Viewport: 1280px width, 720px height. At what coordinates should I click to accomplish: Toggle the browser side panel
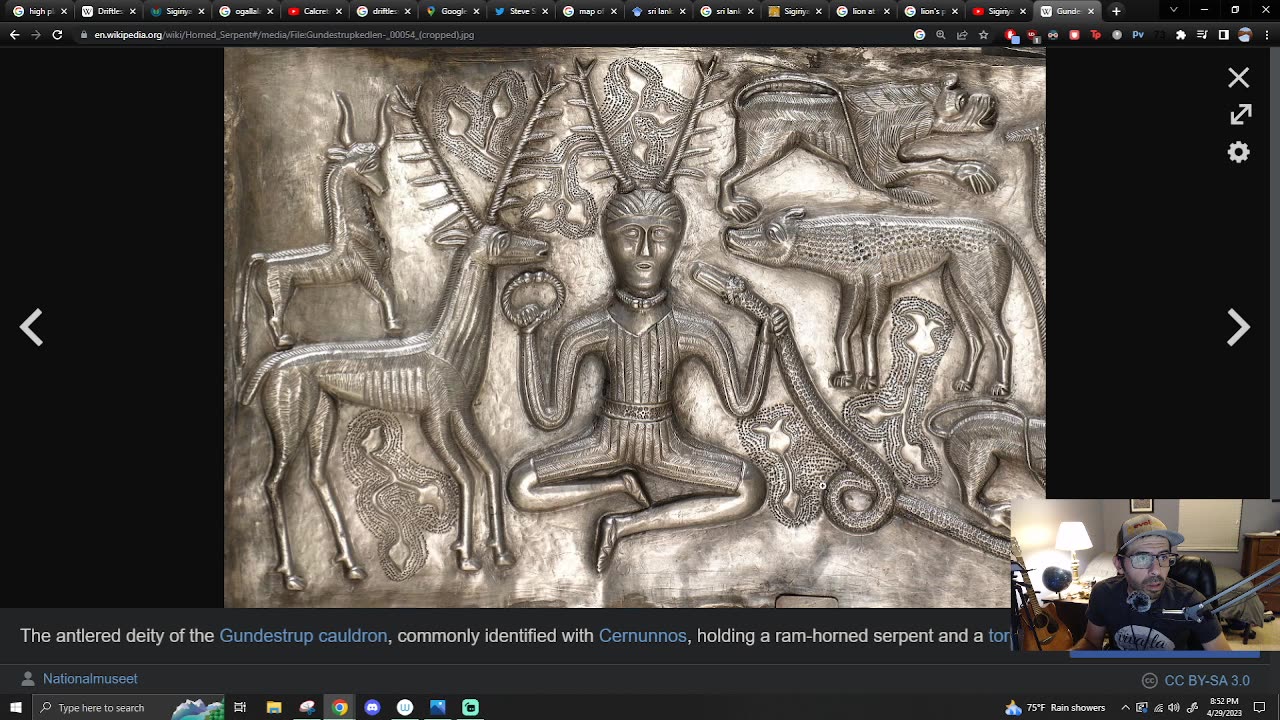pyautogui.click(x=1223, y=35)
